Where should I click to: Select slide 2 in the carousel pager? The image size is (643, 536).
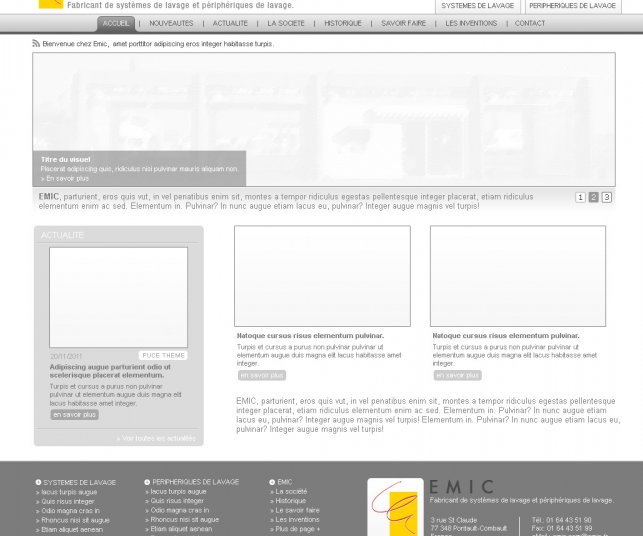point(593,198)
